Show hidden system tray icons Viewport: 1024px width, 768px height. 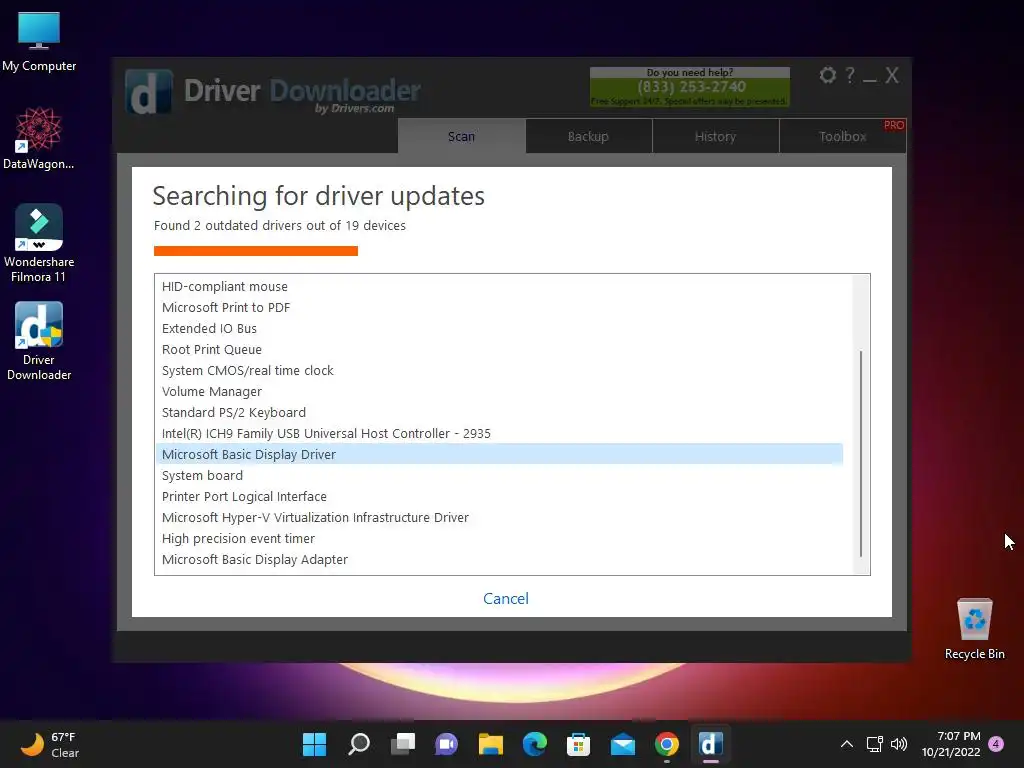click(846, 744)
